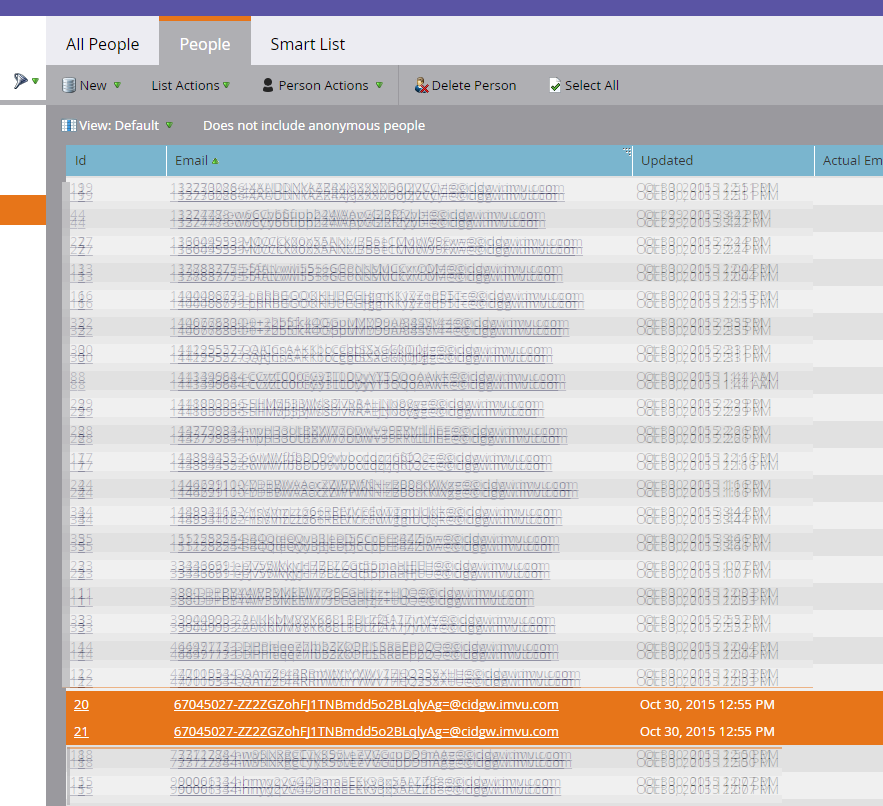Open the List Actions dropdown
This screenshot has height=806, width=883.
click(190, 86)
